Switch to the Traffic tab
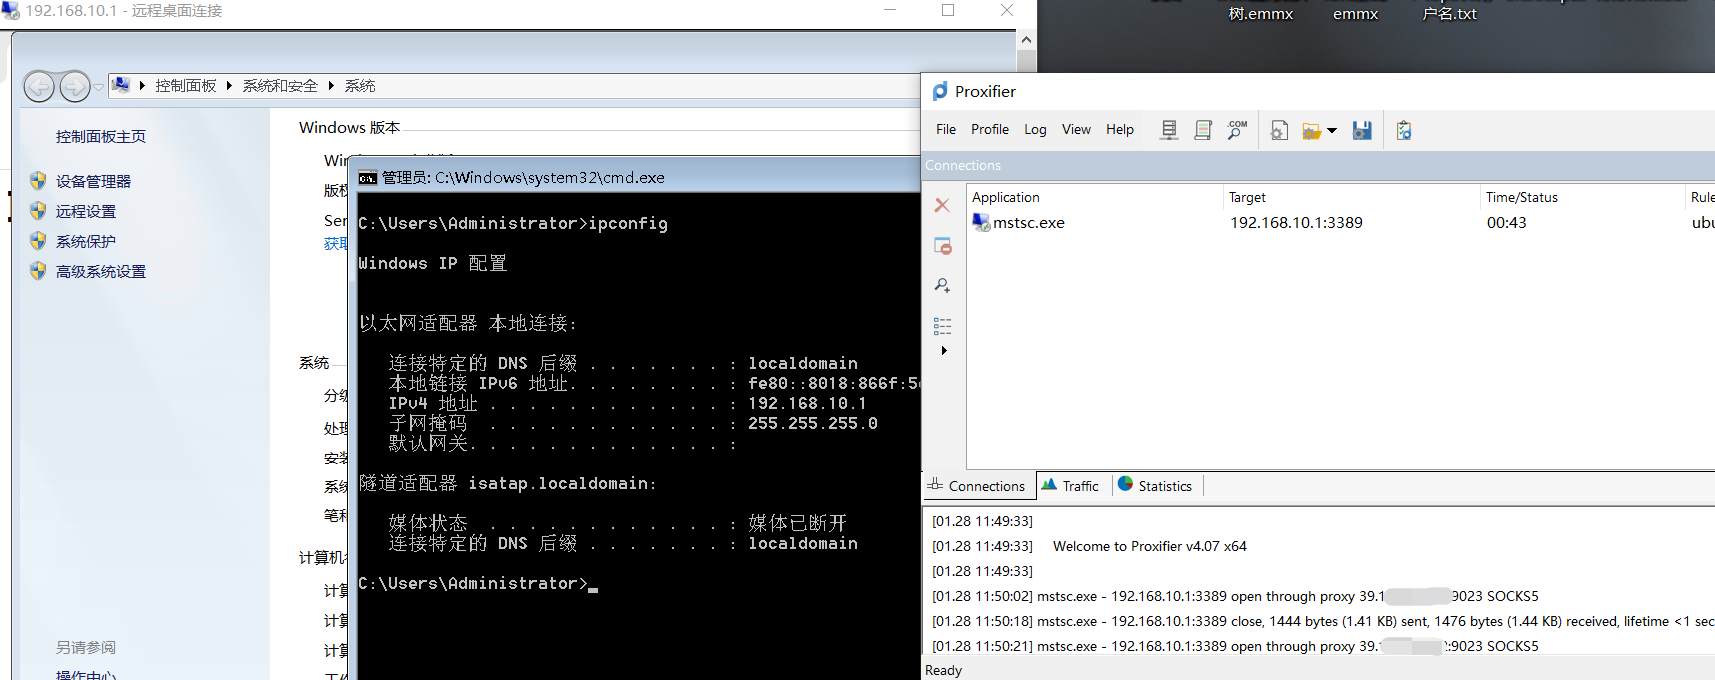Image resolution: width=1715 pixels, height=680 pixels. (x=1071, y=486)
